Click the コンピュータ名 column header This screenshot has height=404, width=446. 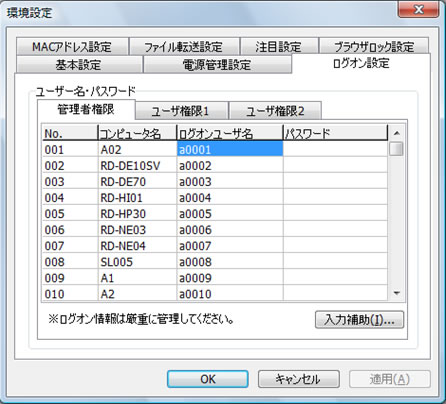point(137,133)
